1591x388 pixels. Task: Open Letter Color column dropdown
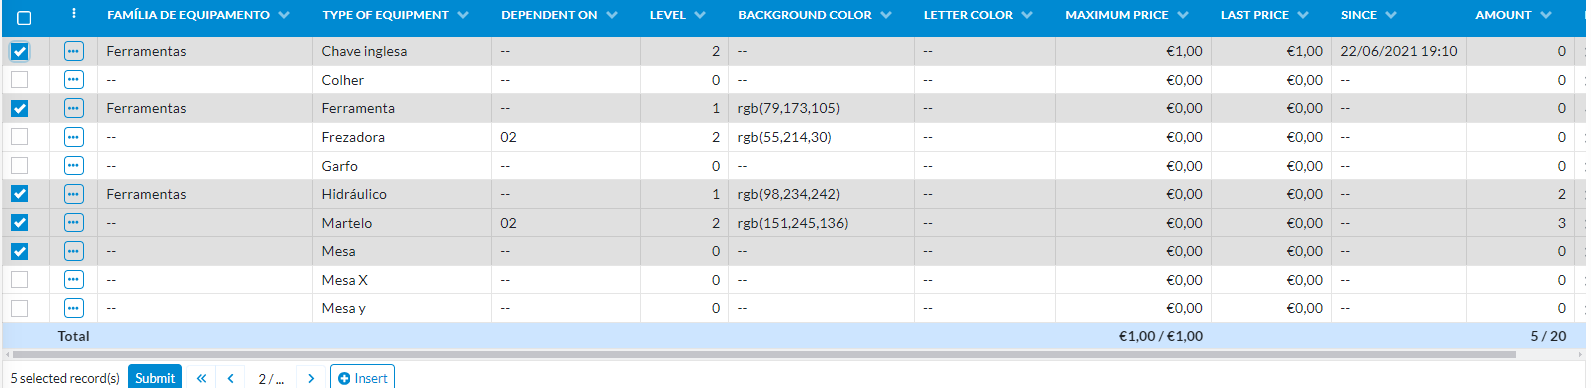point(1027,15)
